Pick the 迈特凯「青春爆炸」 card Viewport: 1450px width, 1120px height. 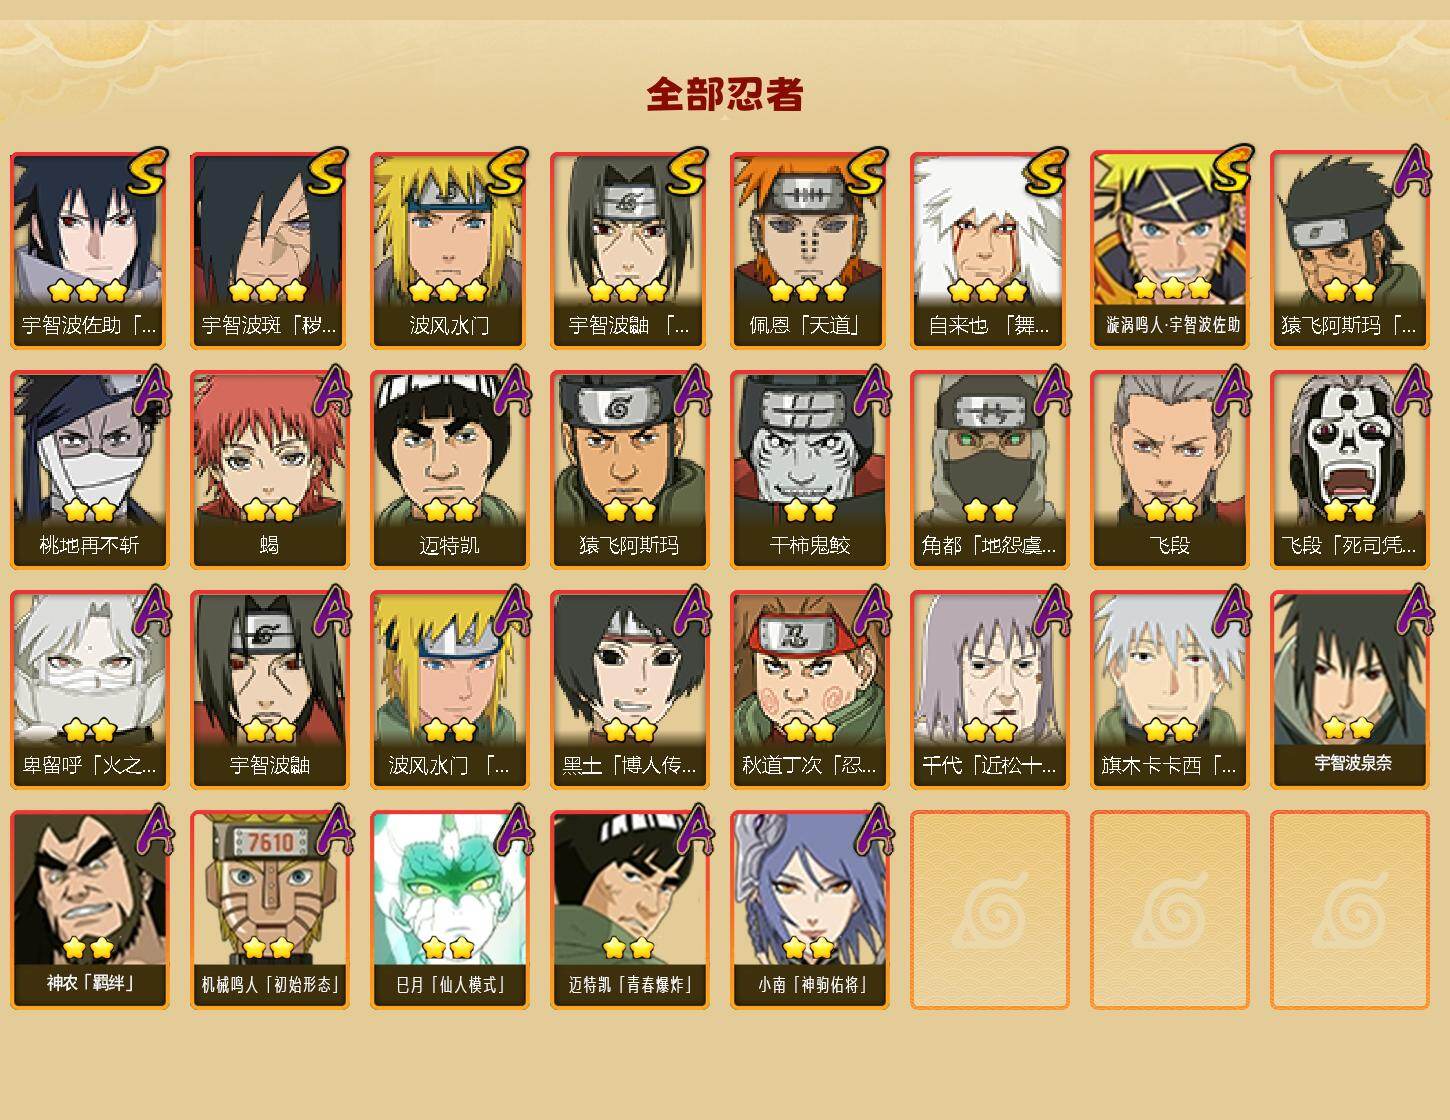coord(629,910)
